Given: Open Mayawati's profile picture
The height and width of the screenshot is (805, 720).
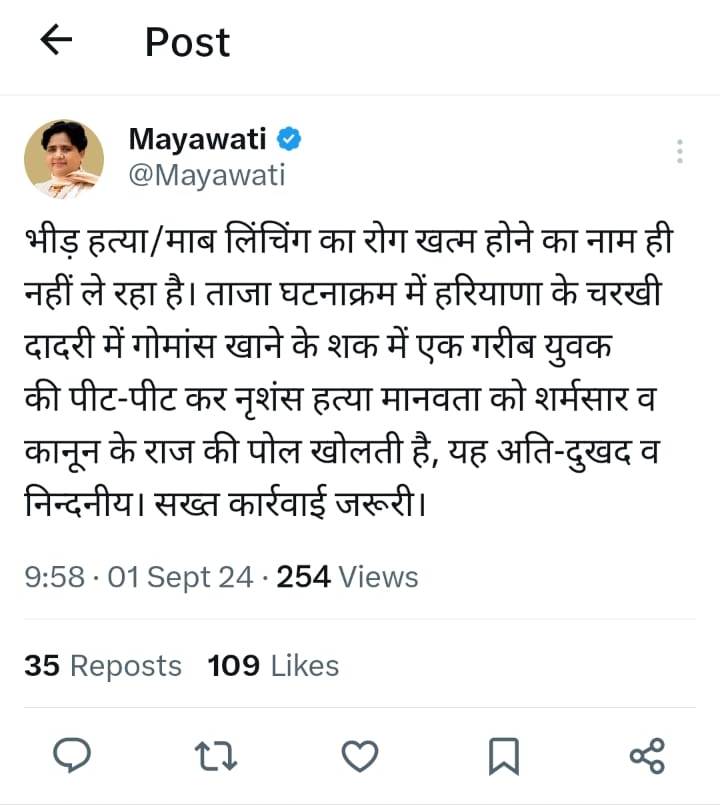Looking at the screenshot, I should tap(64, 159).
